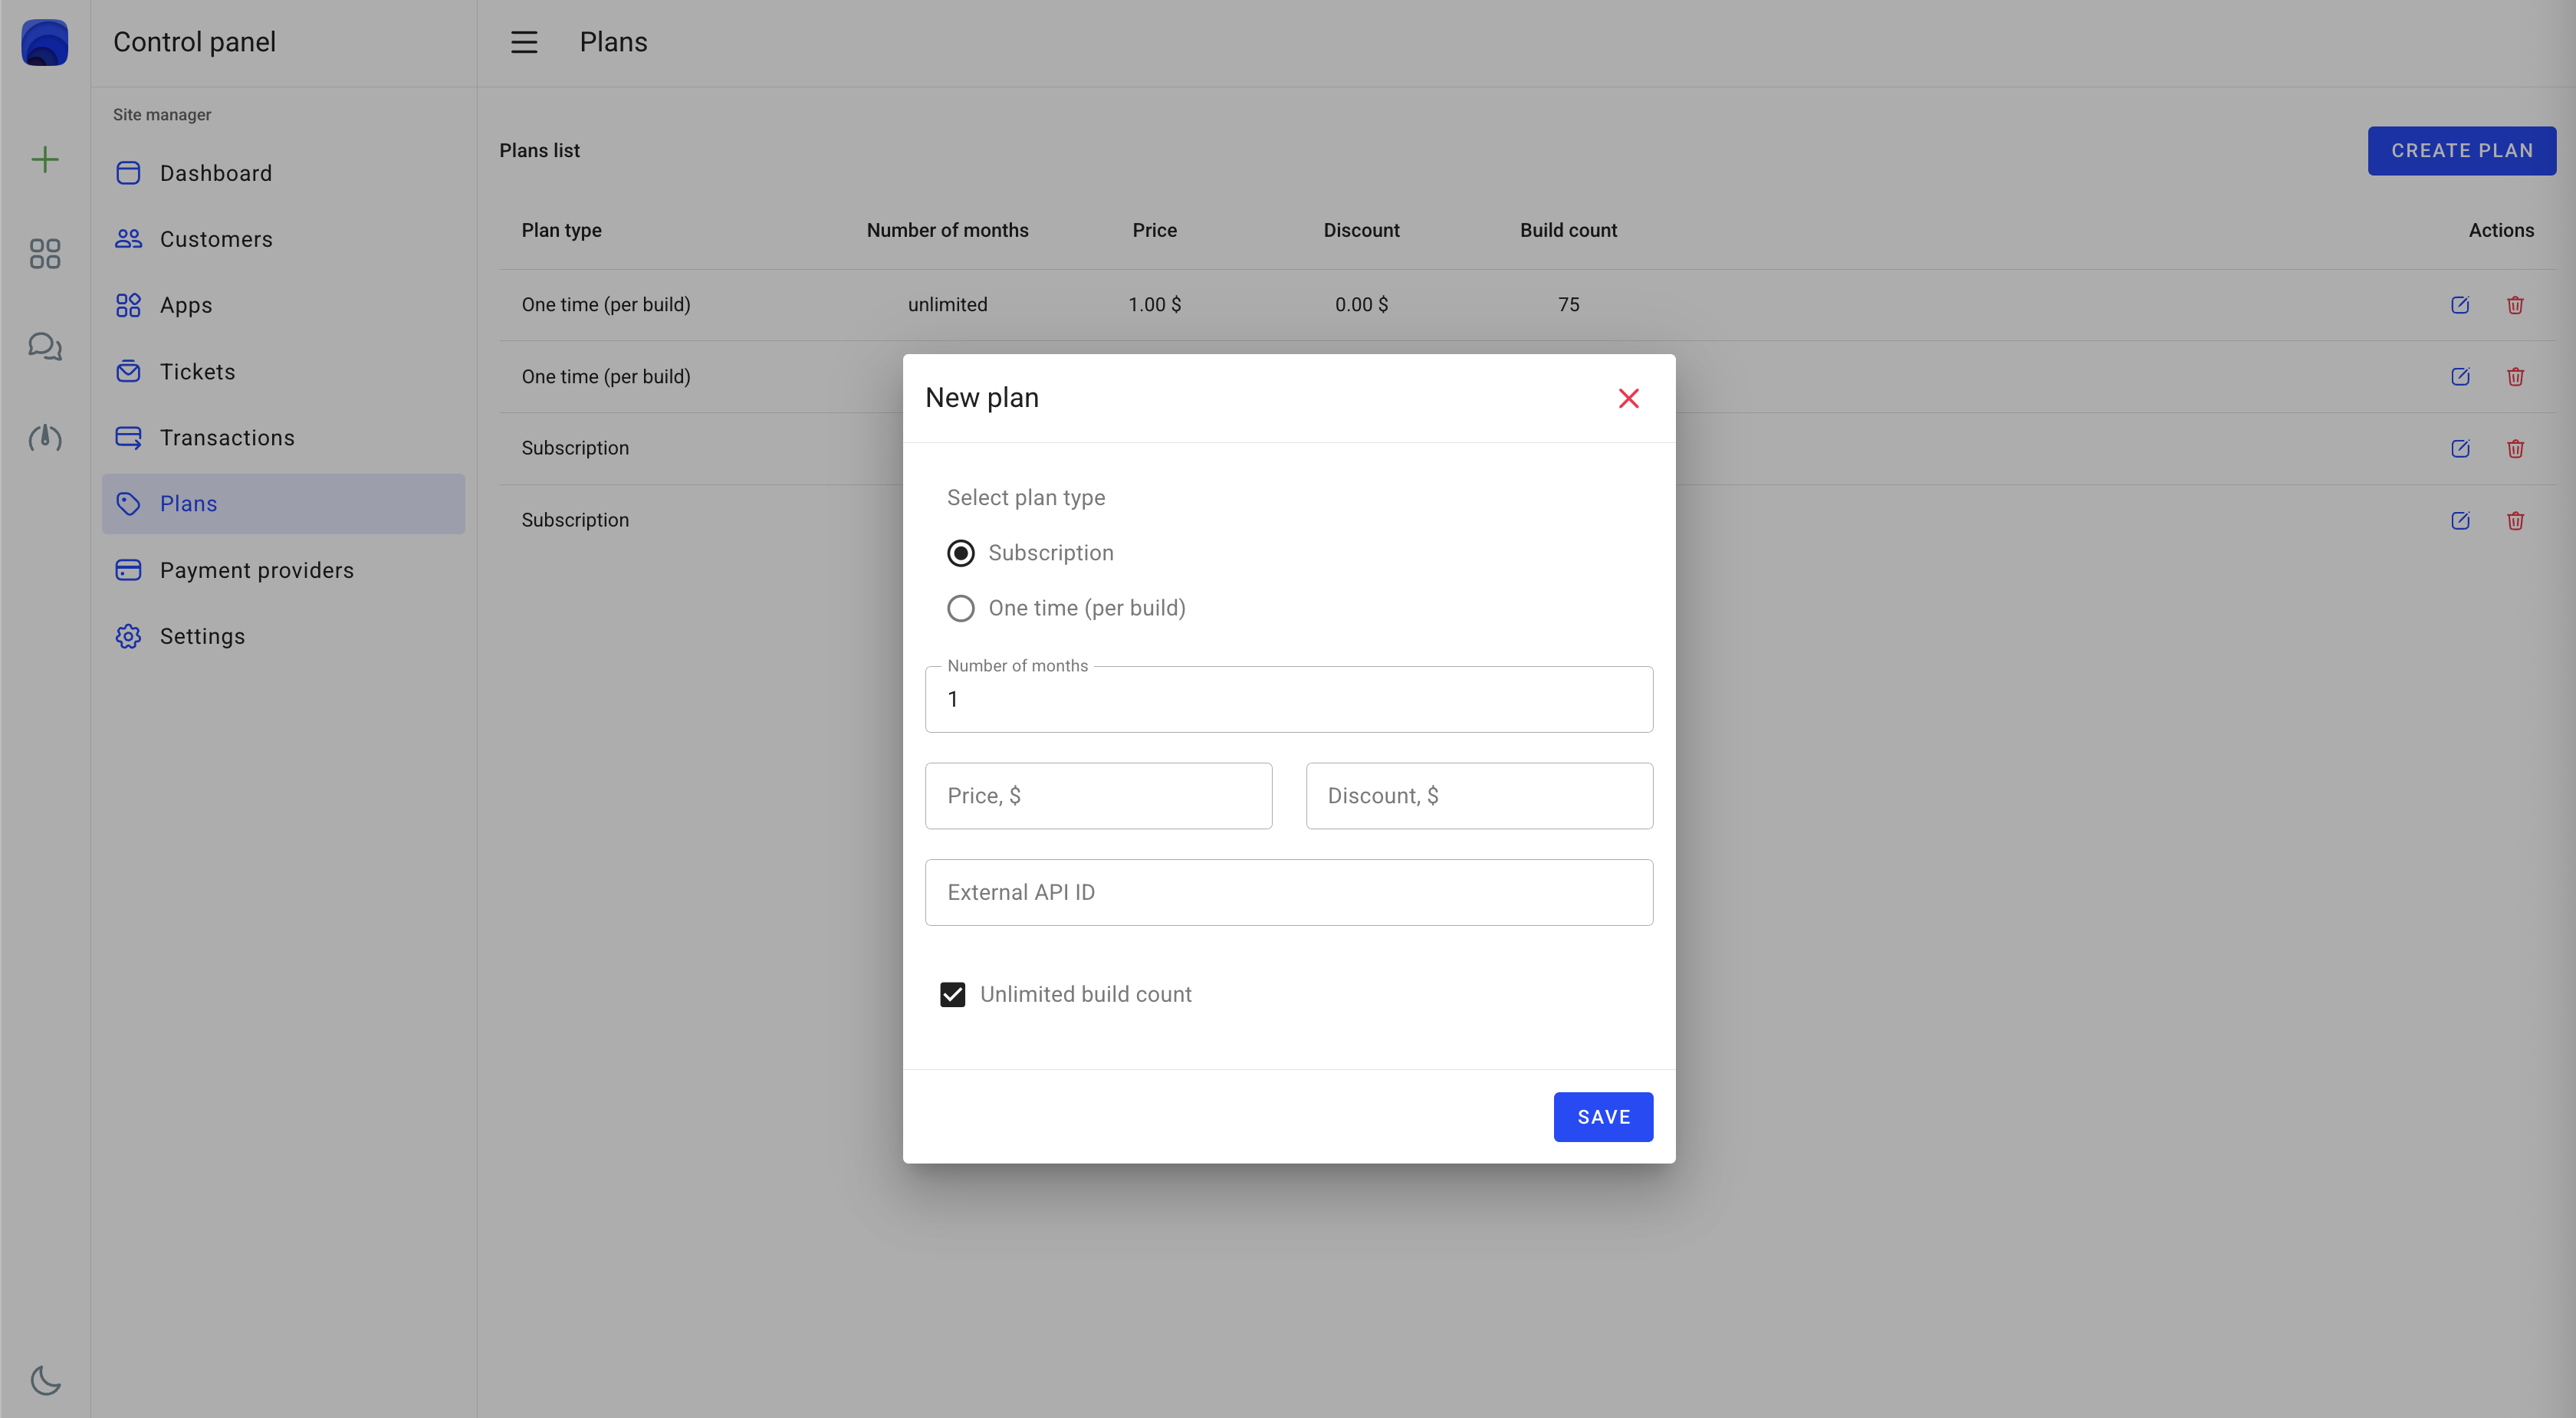Screen dimensions: 2576x1418
Task: Click hamburger menu icon beside Plans title
Action: 524,42
